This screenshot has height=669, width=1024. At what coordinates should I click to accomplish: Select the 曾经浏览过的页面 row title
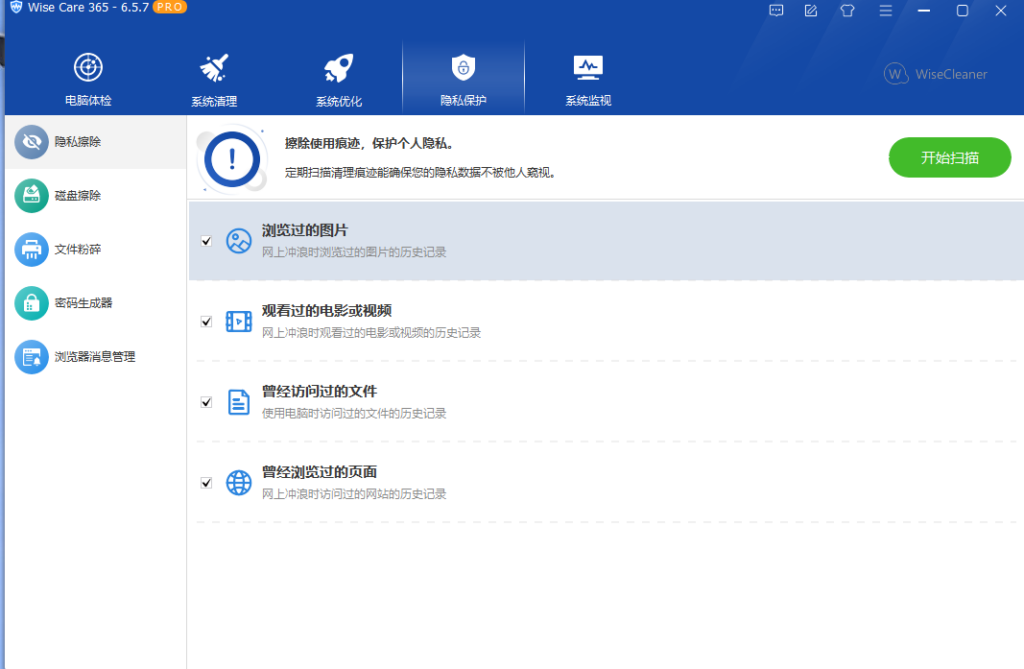(x=319, y=472)
